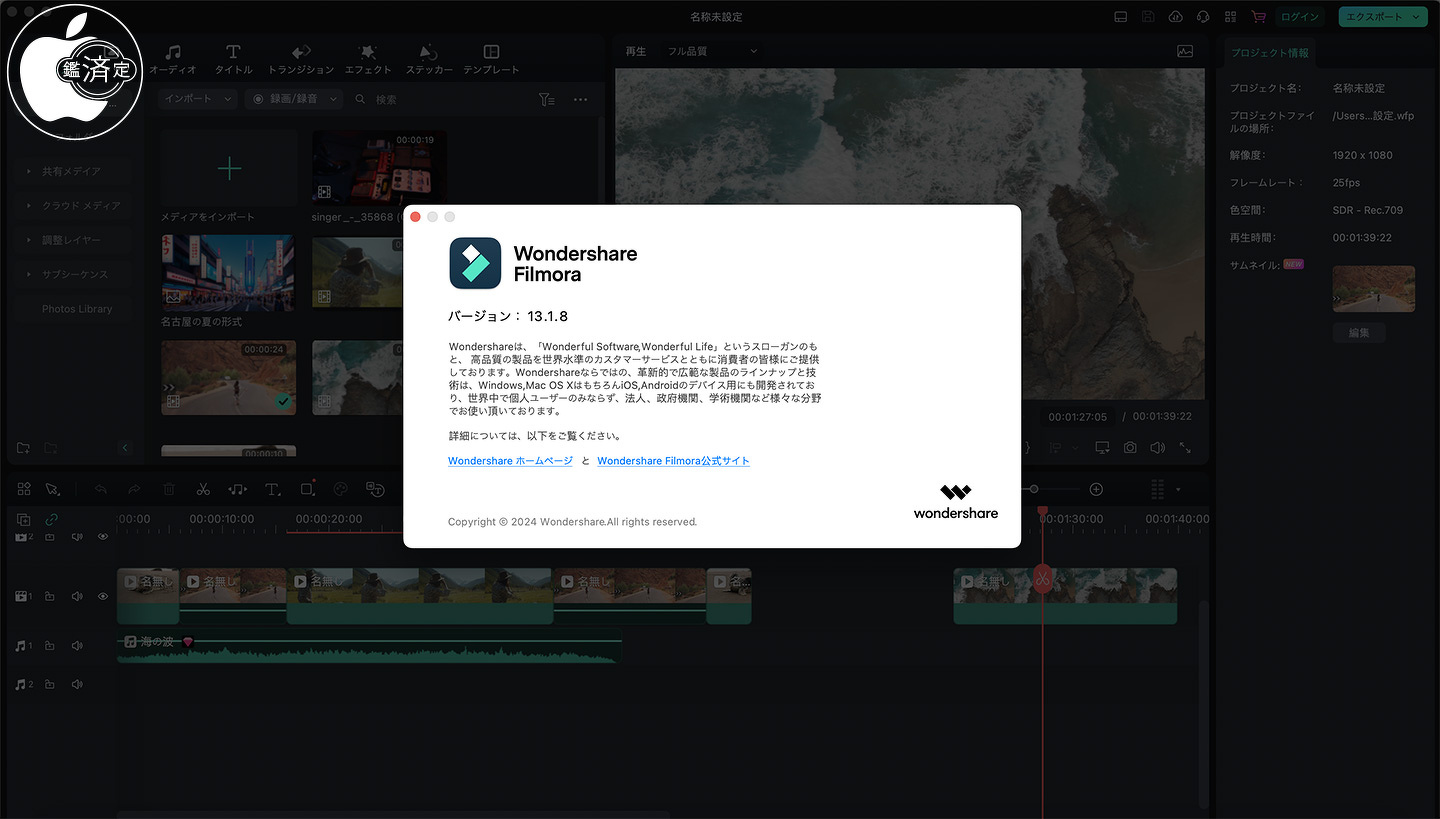Image resolution: width=1440 pixels, height=819 pixels.
Task: Show the waveform scope icon above the preview
Action: coord(1185,51)
